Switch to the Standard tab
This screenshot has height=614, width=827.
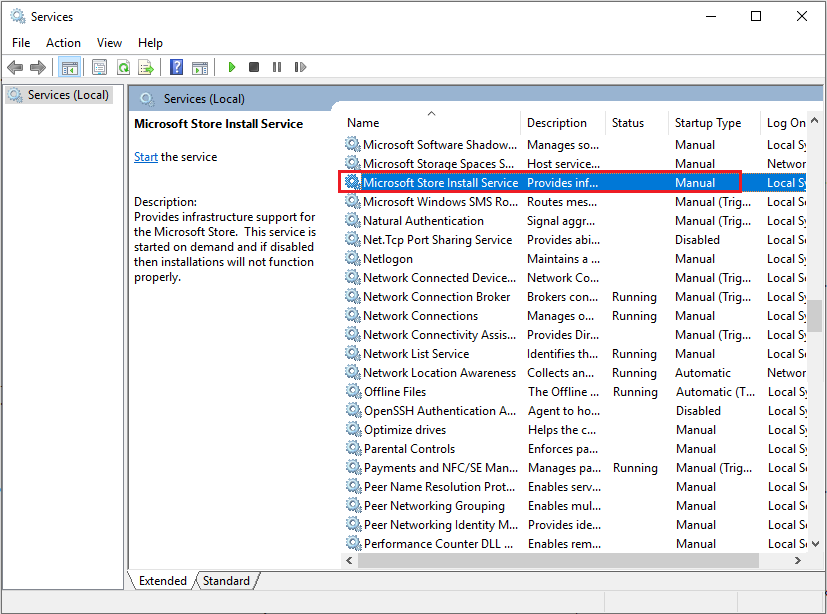[x=226, y=581]
